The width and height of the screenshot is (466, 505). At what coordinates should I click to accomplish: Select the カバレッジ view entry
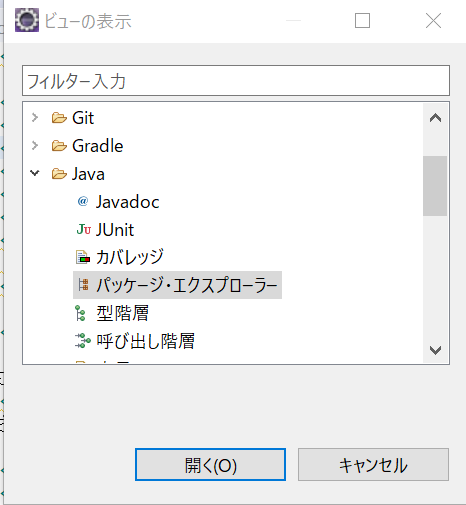130,257
